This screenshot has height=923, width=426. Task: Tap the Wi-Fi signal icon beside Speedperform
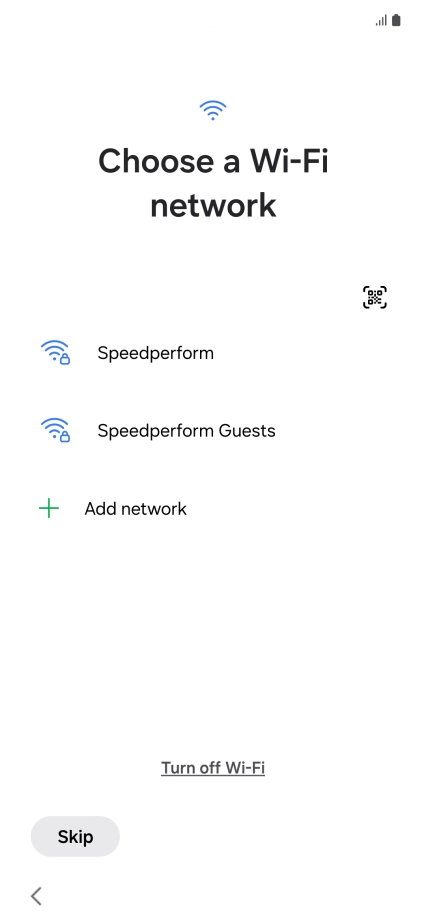pyautogui.click(x=55, y=352)
